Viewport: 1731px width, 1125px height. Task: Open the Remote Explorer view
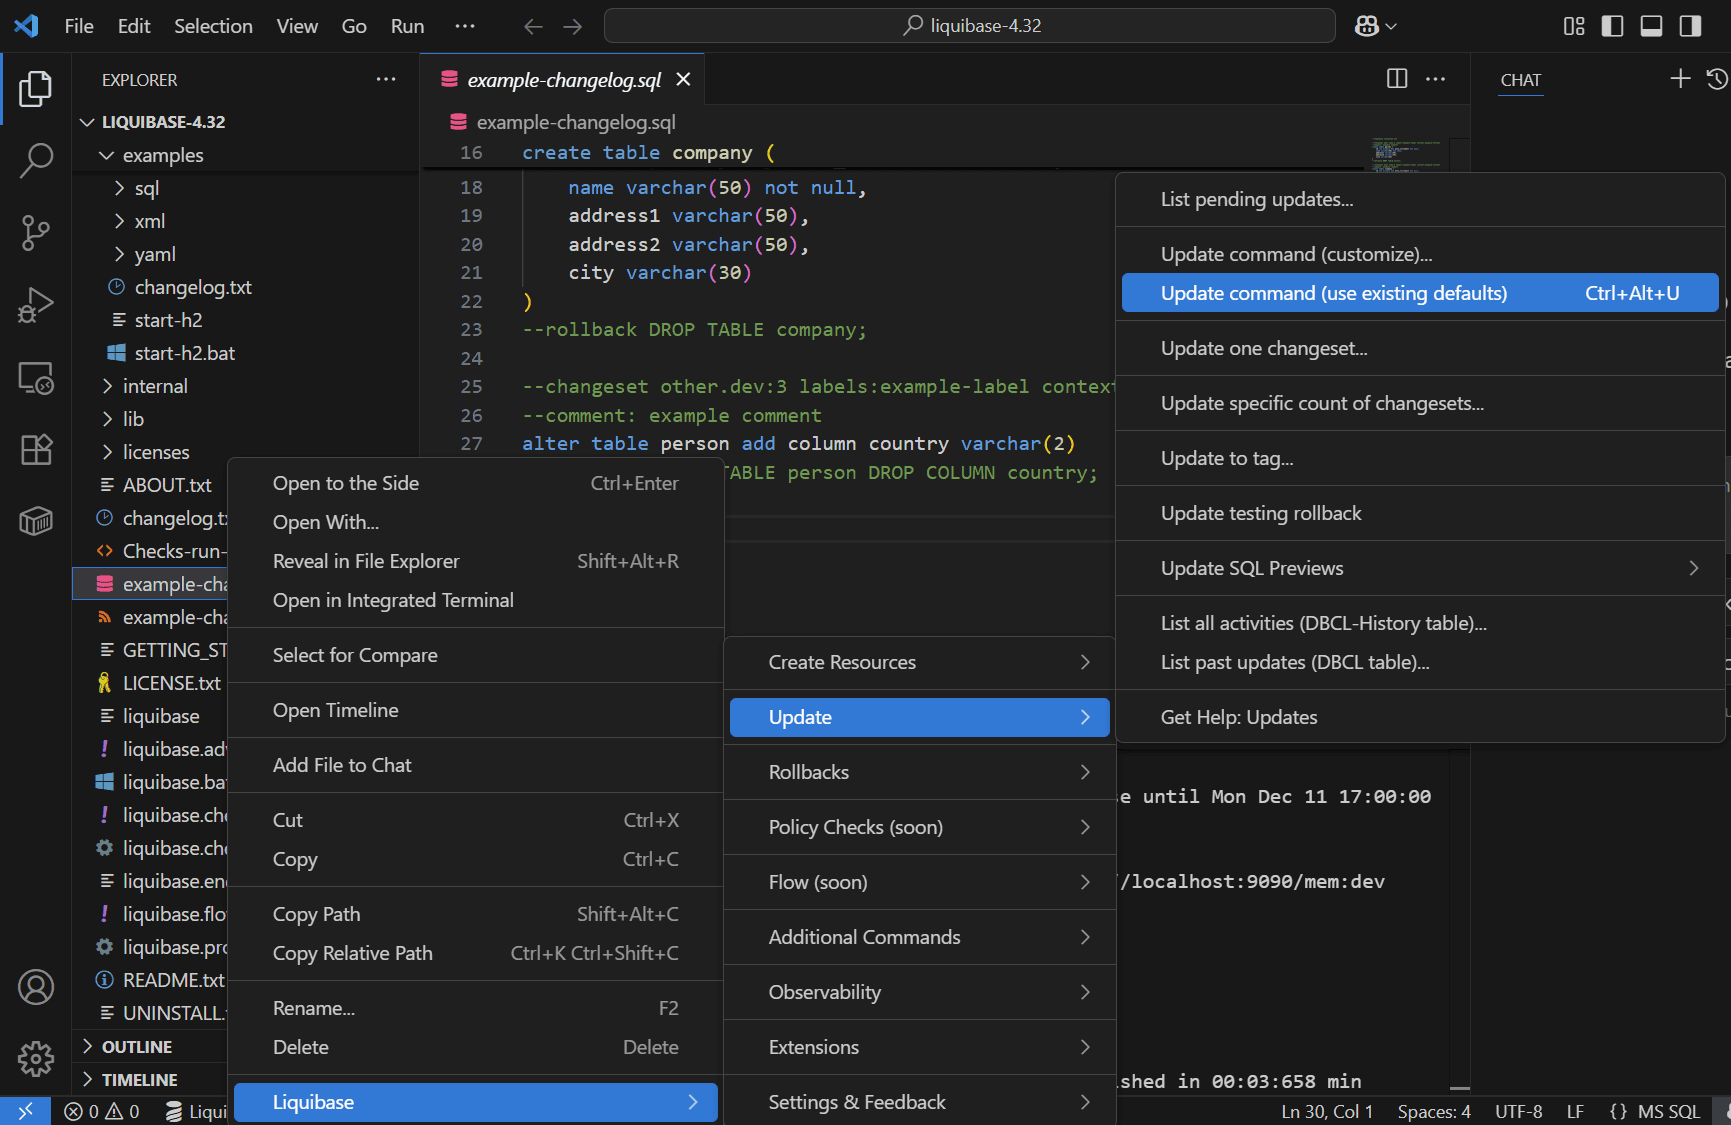click(36, 378)
